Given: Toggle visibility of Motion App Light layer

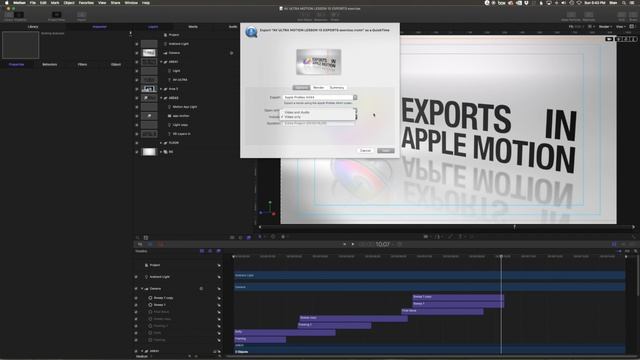Looking at the screenshot, I should (137, 107).
